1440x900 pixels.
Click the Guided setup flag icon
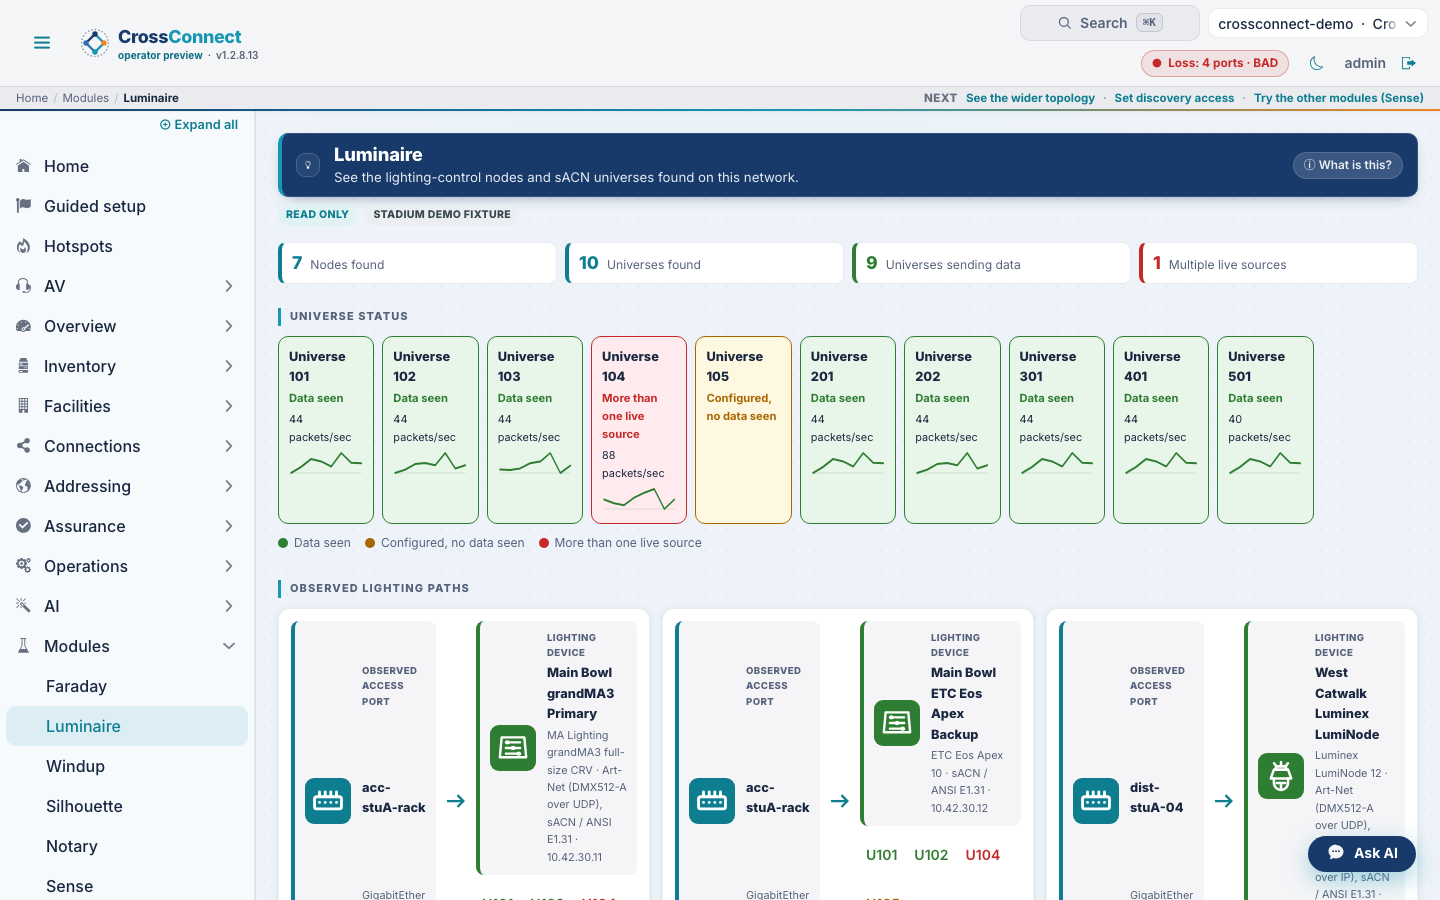23,206
